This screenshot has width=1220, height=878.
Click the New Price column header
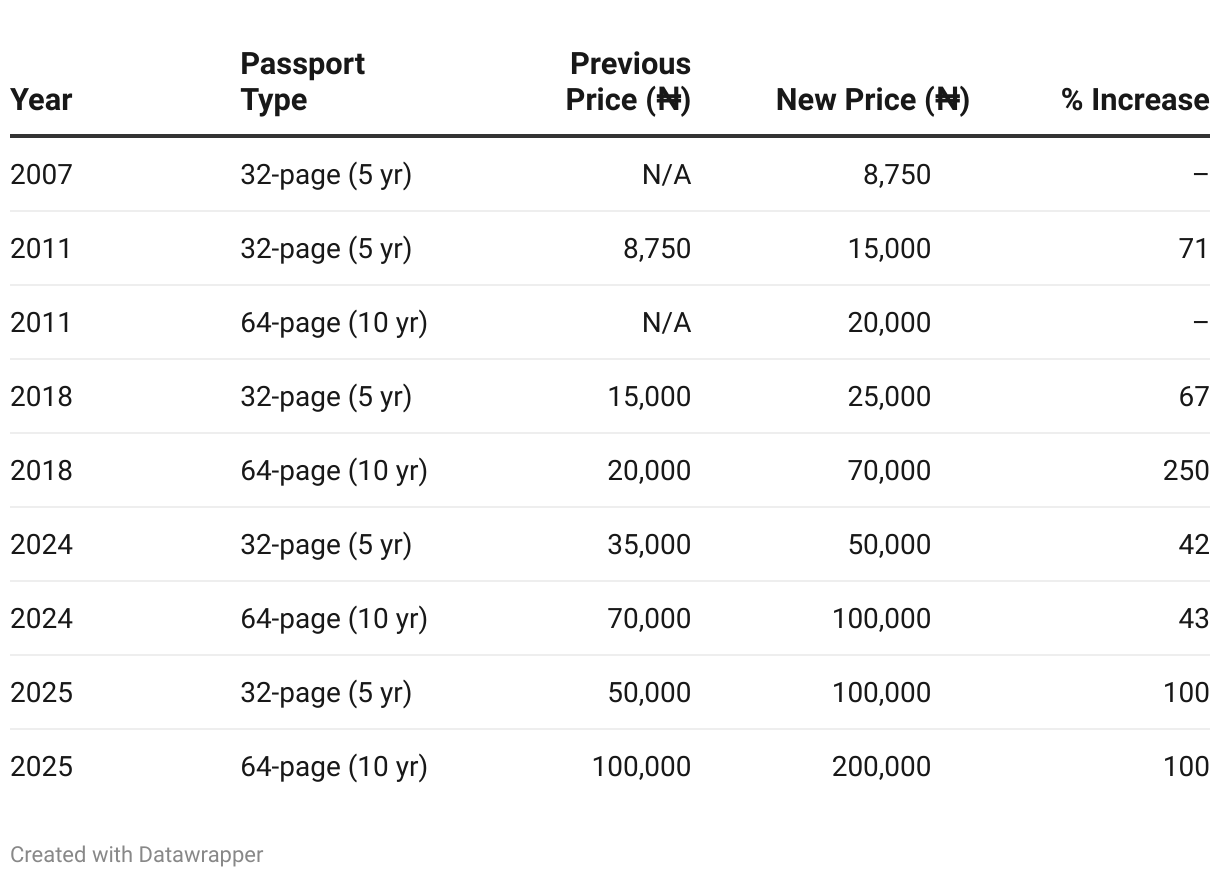coord(873,100)
